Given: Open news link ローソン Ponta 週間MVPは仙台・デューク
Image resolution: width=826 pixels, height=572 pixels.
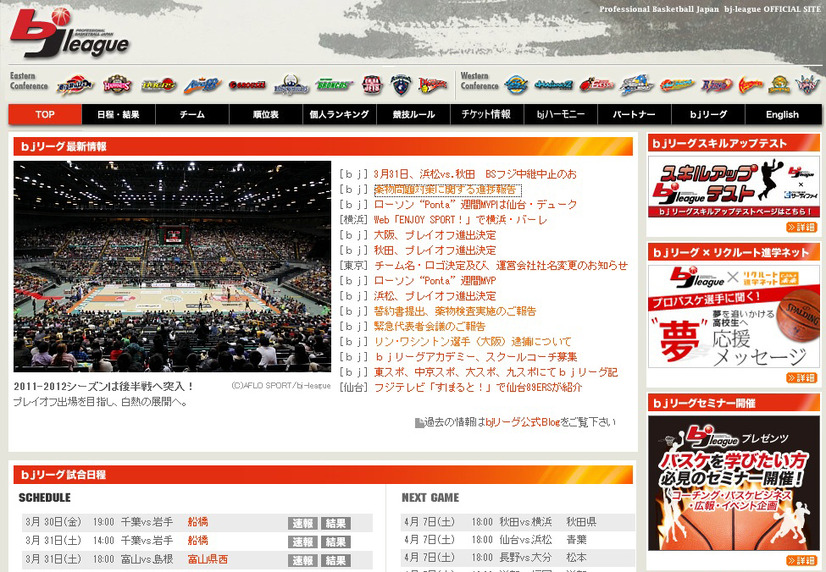Looking at the screenshot, I should click(x=475, y=204).
